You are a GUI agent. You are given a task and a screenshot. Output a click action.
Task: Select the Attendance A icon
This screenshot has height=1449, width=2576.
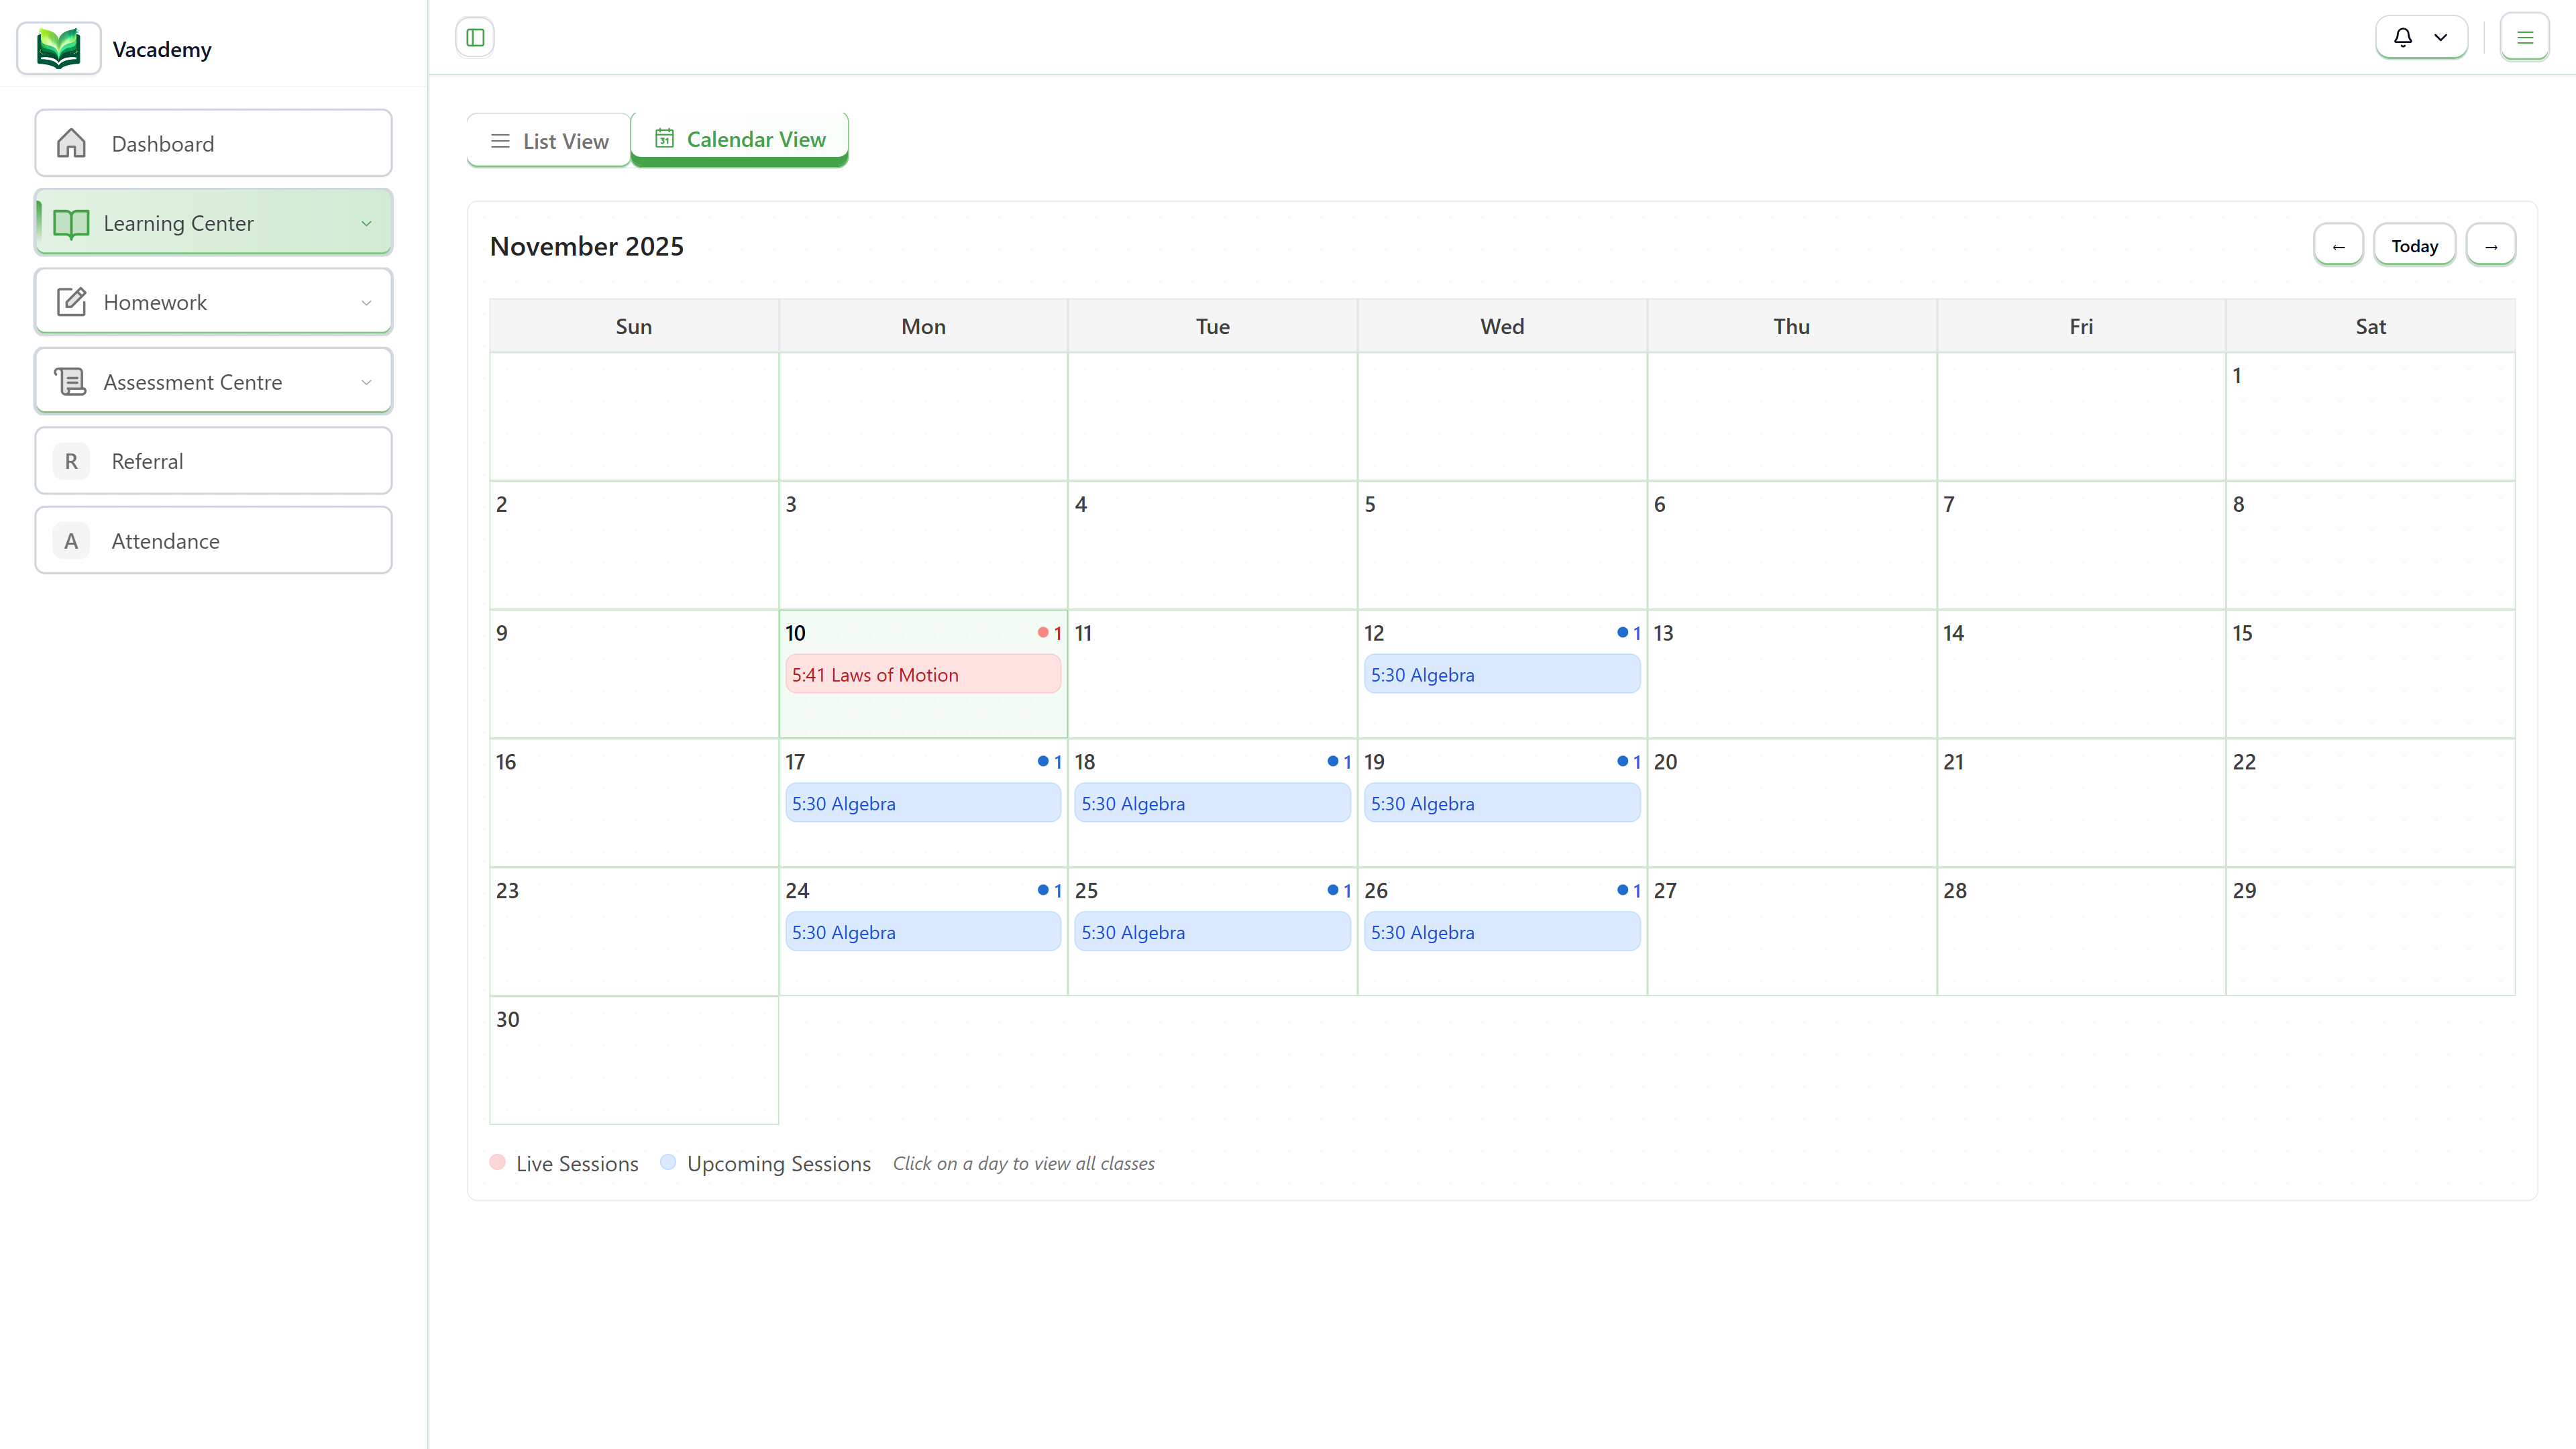point(71,540)
